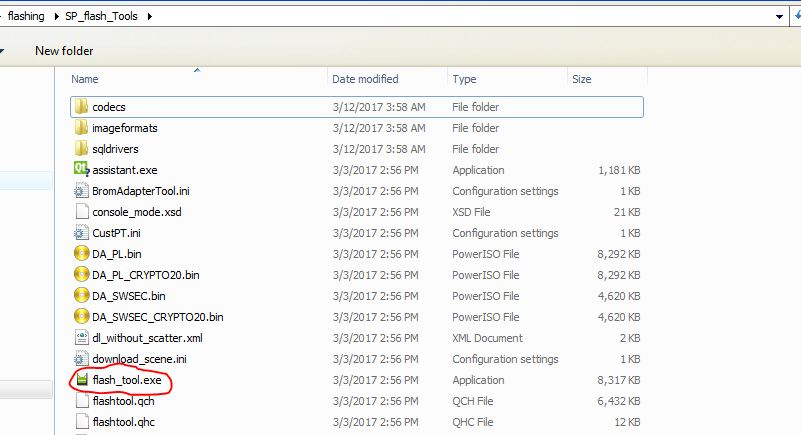Click PowerISO File type of DA_PL.bin
Screen dimensions: 801x435
[x=485, y=254]
